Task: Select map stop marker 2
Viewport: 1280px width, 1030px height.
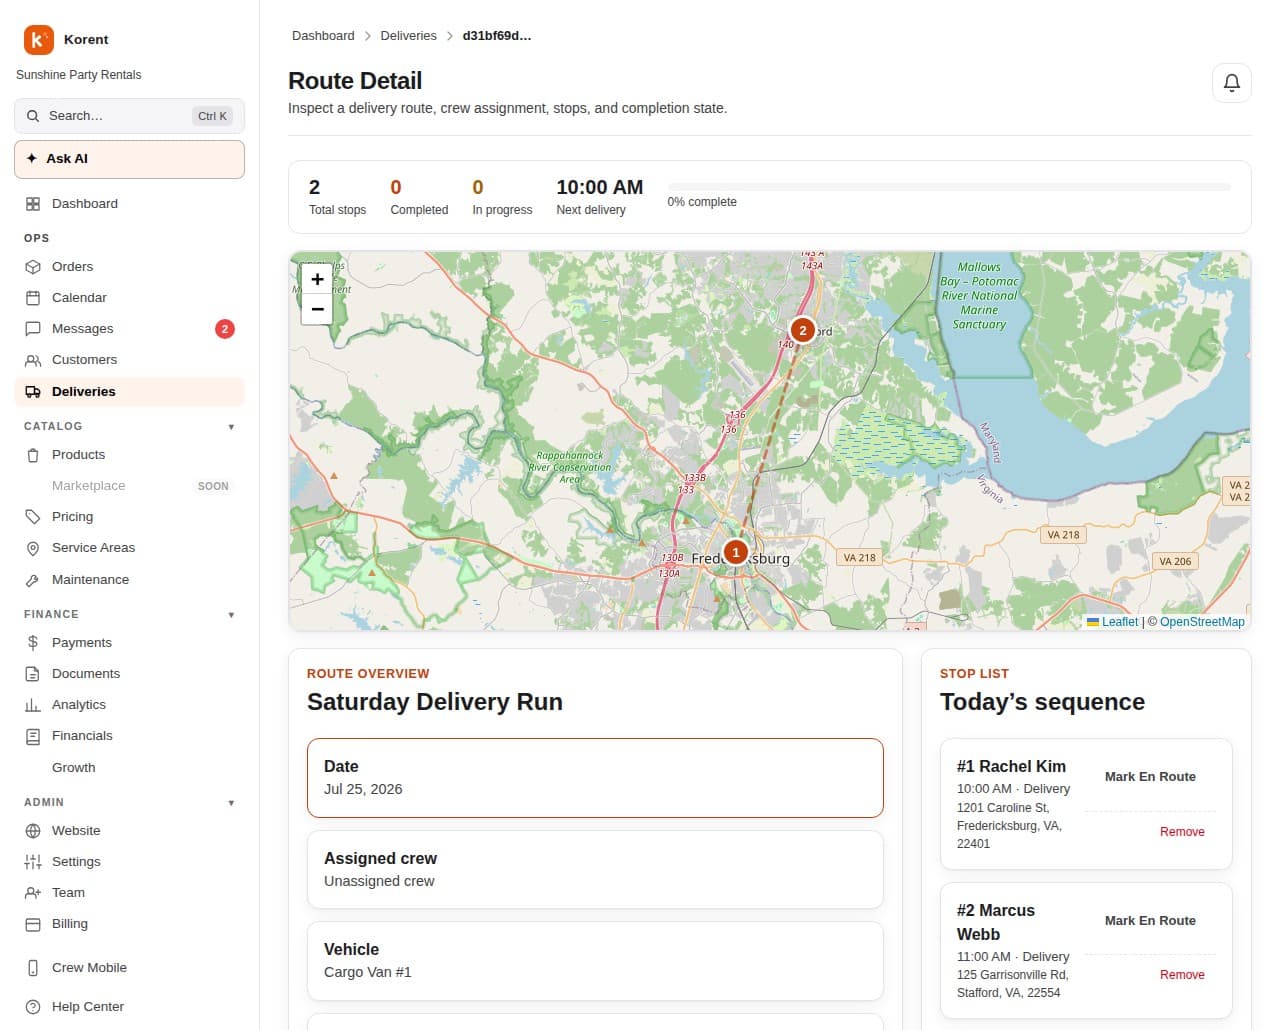Action: click(802, 330)
